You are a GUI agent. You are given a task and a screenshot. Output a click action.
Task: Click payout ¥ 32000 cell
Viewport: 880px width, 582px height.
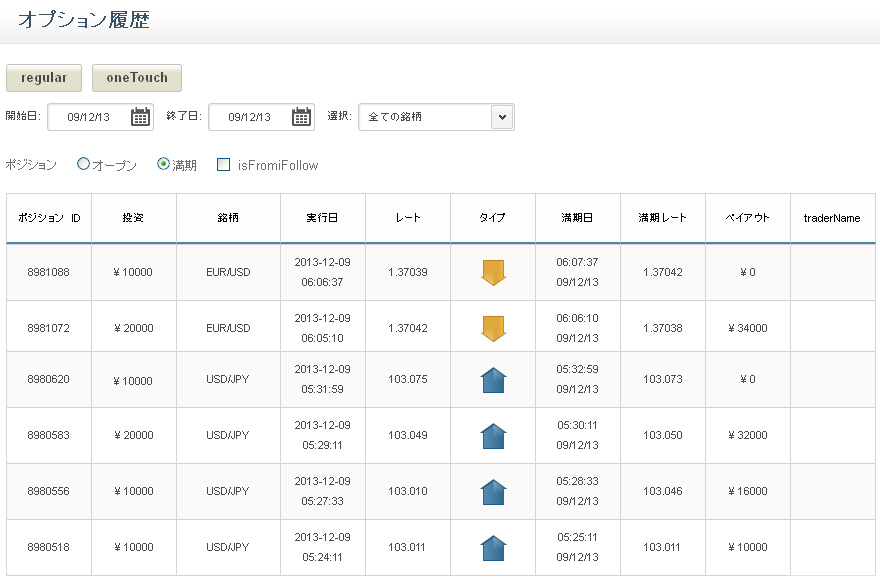click(748, 436)
